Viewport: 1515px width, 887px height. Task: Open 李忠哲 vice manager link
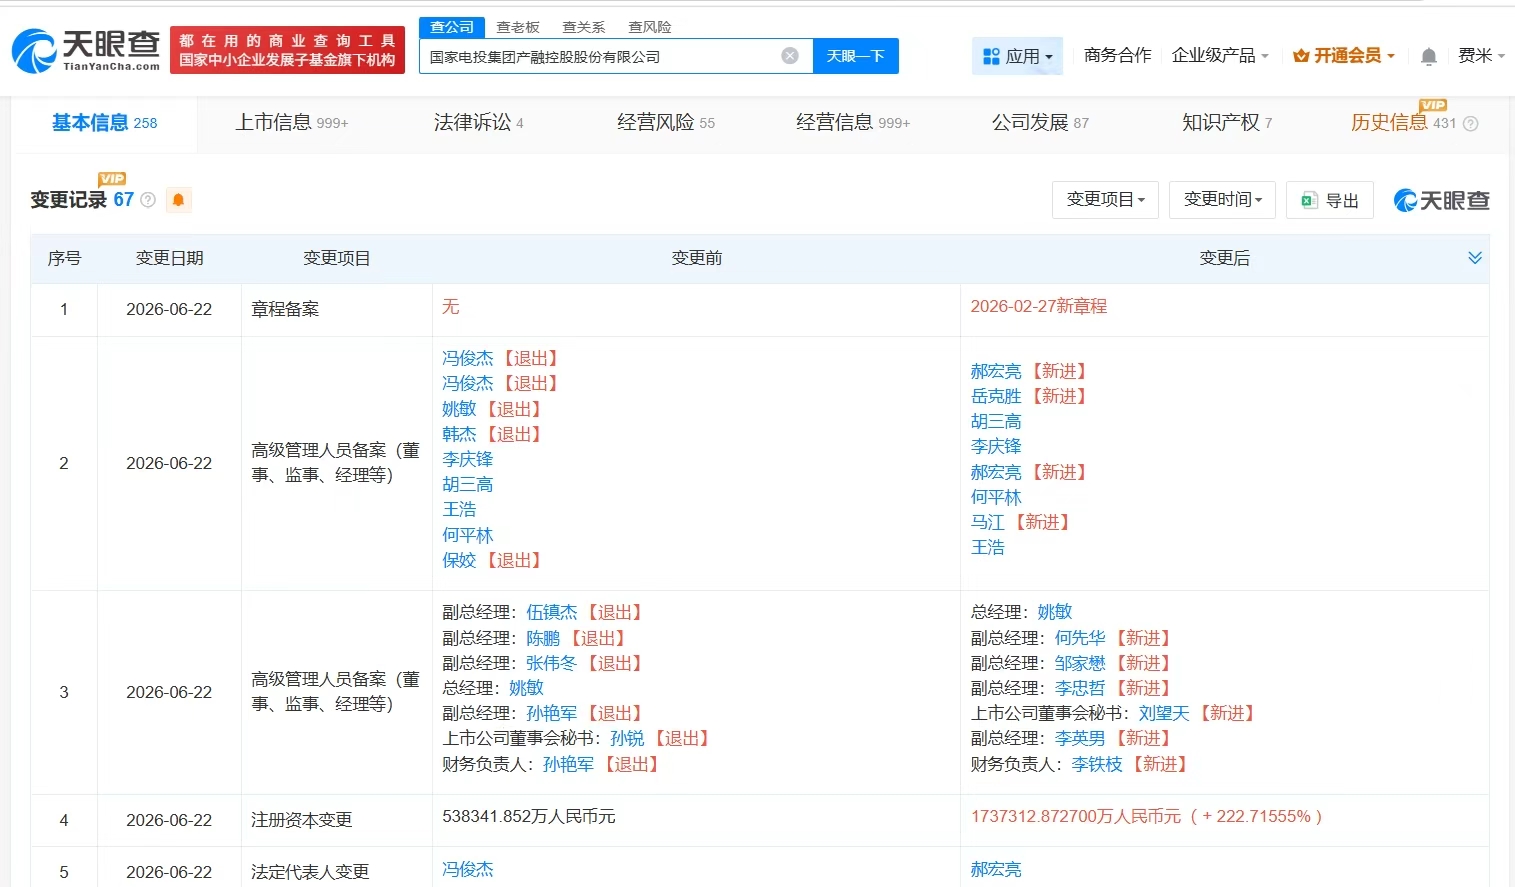(x=1080, y=688)
